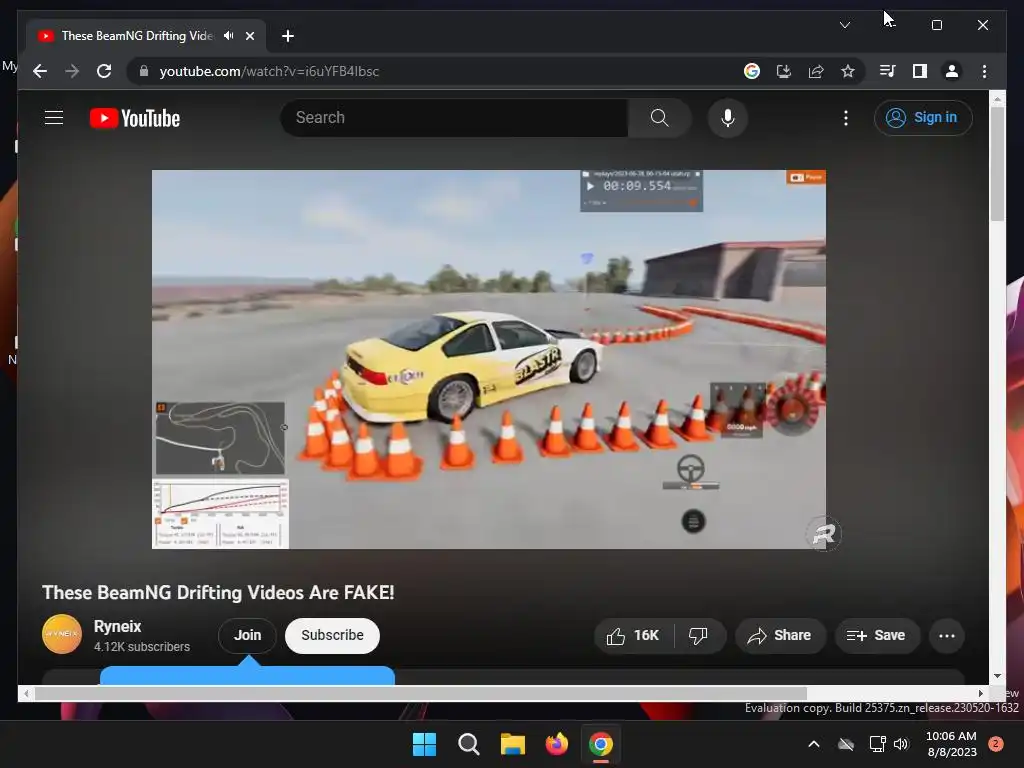The height and width of the screenshot is (768, 1024).
Task: Go forward with the browser forward arrow
Action: pos(72,71)
